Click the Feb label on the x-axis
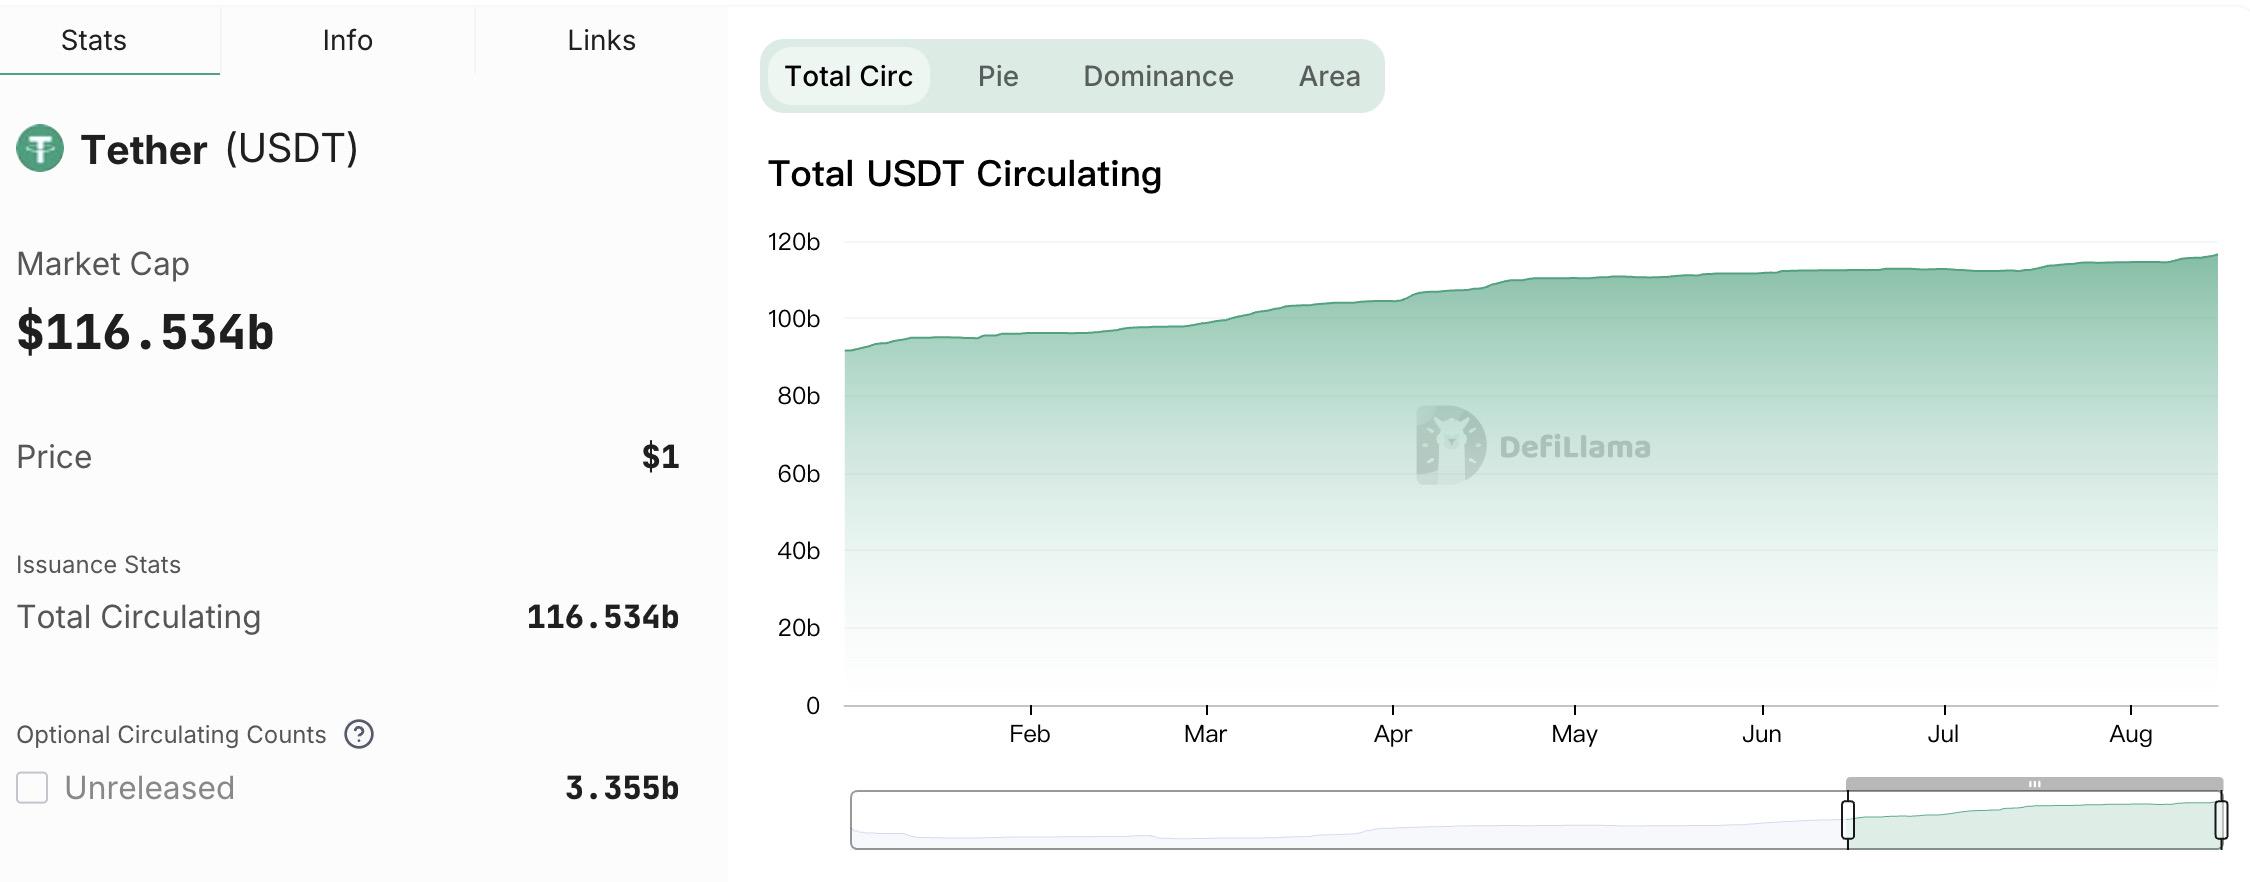 click(x=1029, y=734)
